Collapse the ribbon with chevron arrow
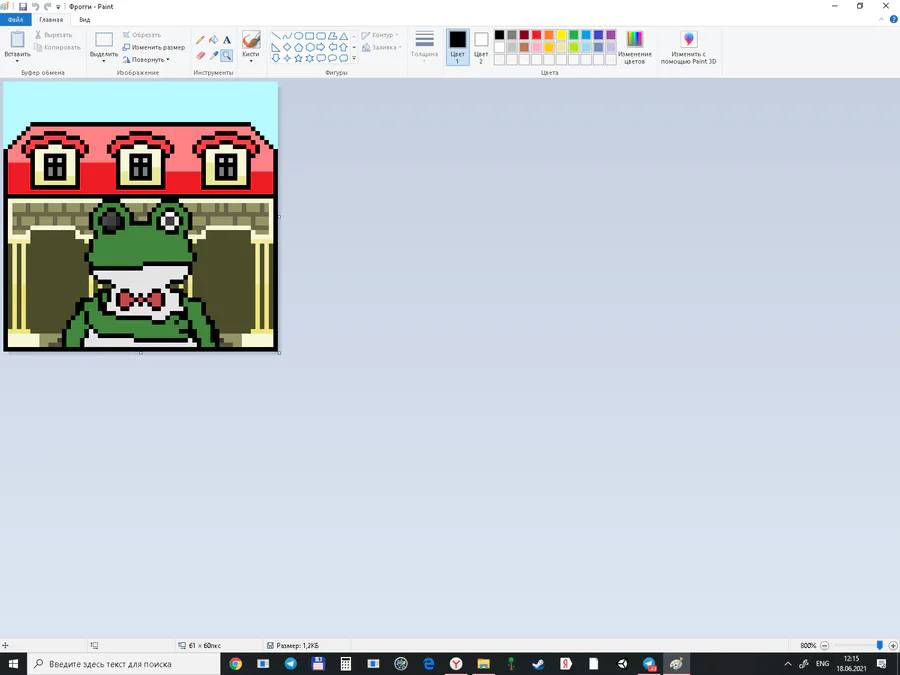900x675 pixels. [882, 20]
